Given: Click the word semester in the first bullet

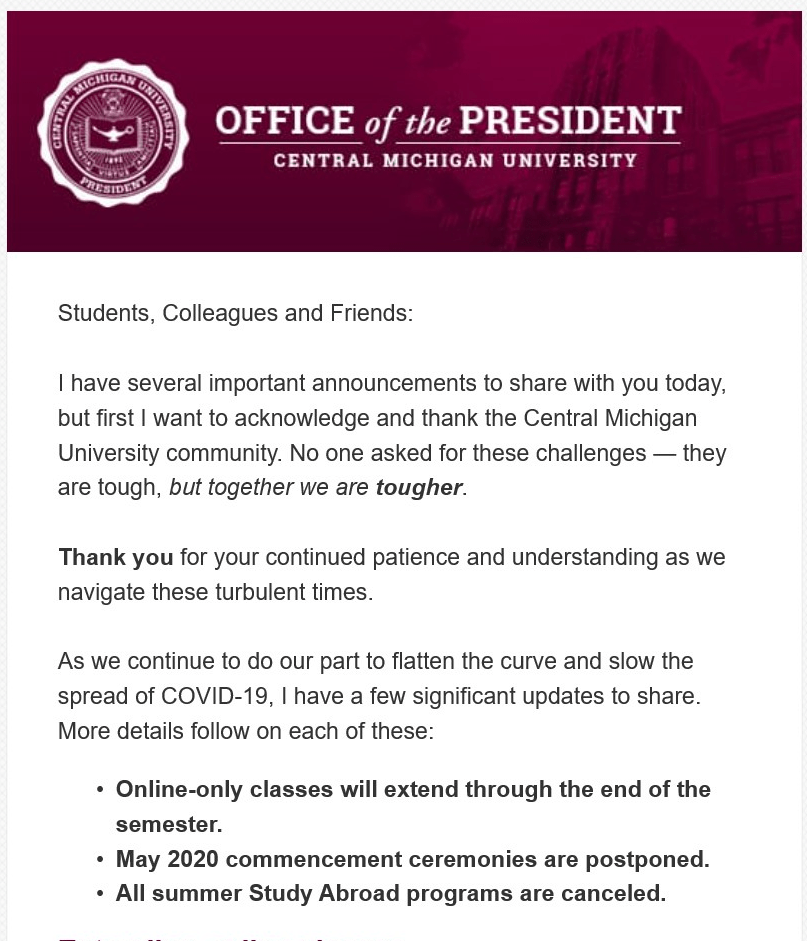Looking at the screenshot, I should [x=166, y=824].
